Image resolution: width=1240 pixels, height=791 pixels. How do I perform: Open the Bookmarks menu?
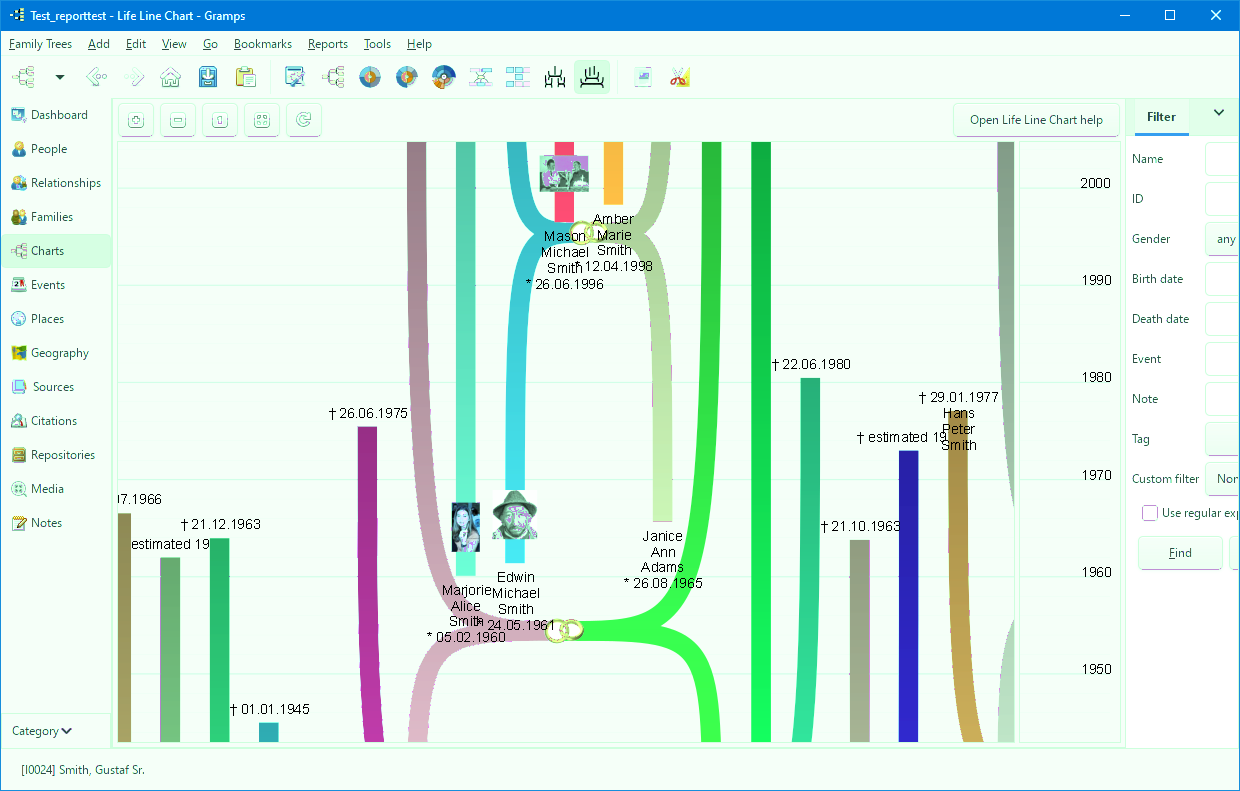(x=263, y=44)
